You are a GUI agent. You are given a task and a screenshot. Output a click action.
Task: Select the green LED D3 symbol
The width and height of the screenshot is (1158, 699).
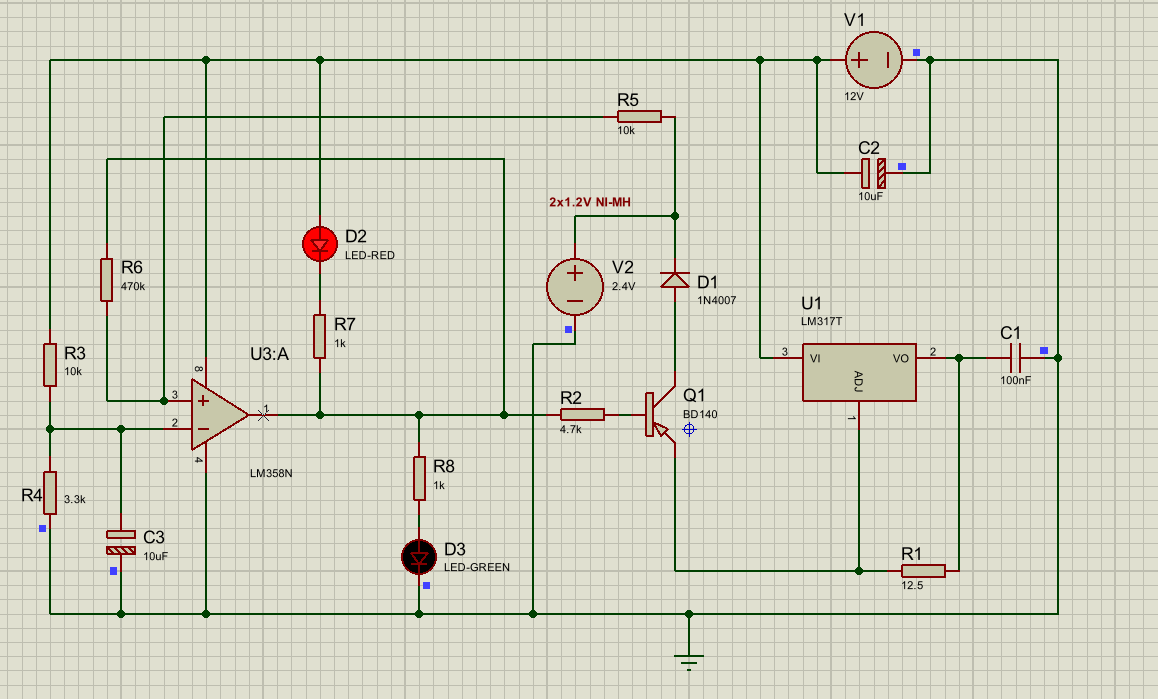419,556
